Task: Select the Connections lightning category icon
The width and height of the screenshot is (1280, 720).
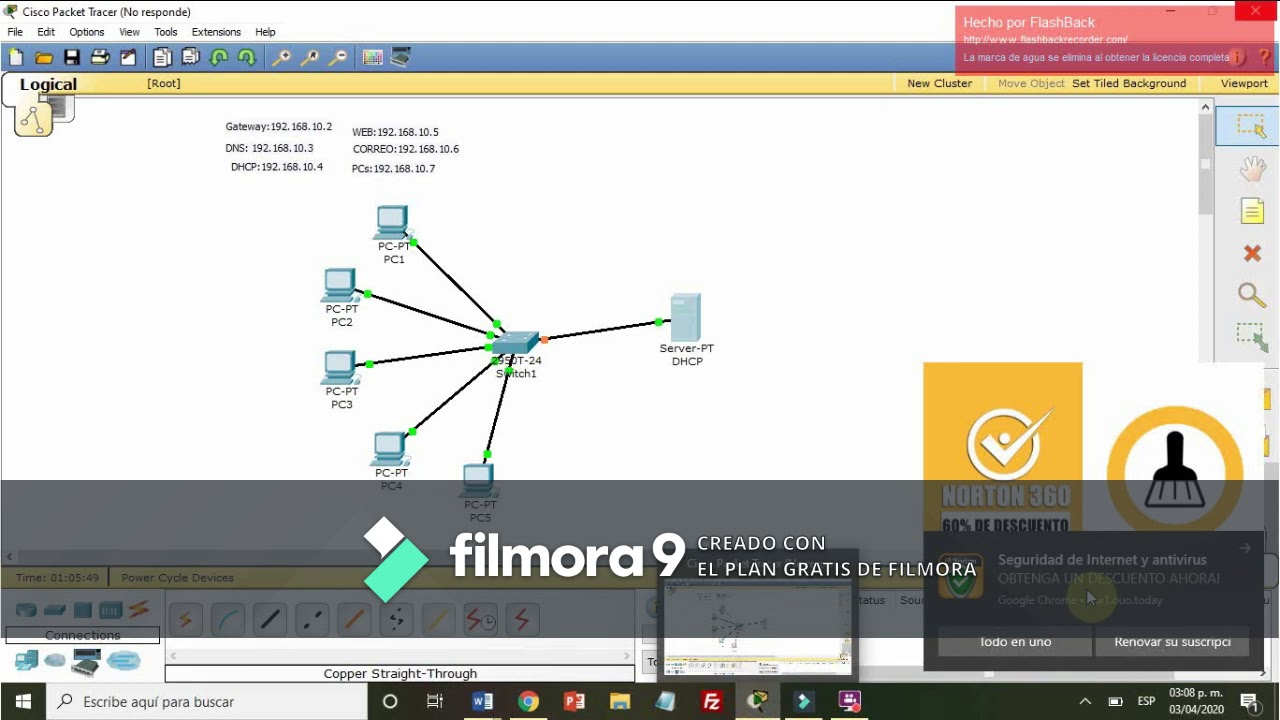Action: [x=139, y=609]
